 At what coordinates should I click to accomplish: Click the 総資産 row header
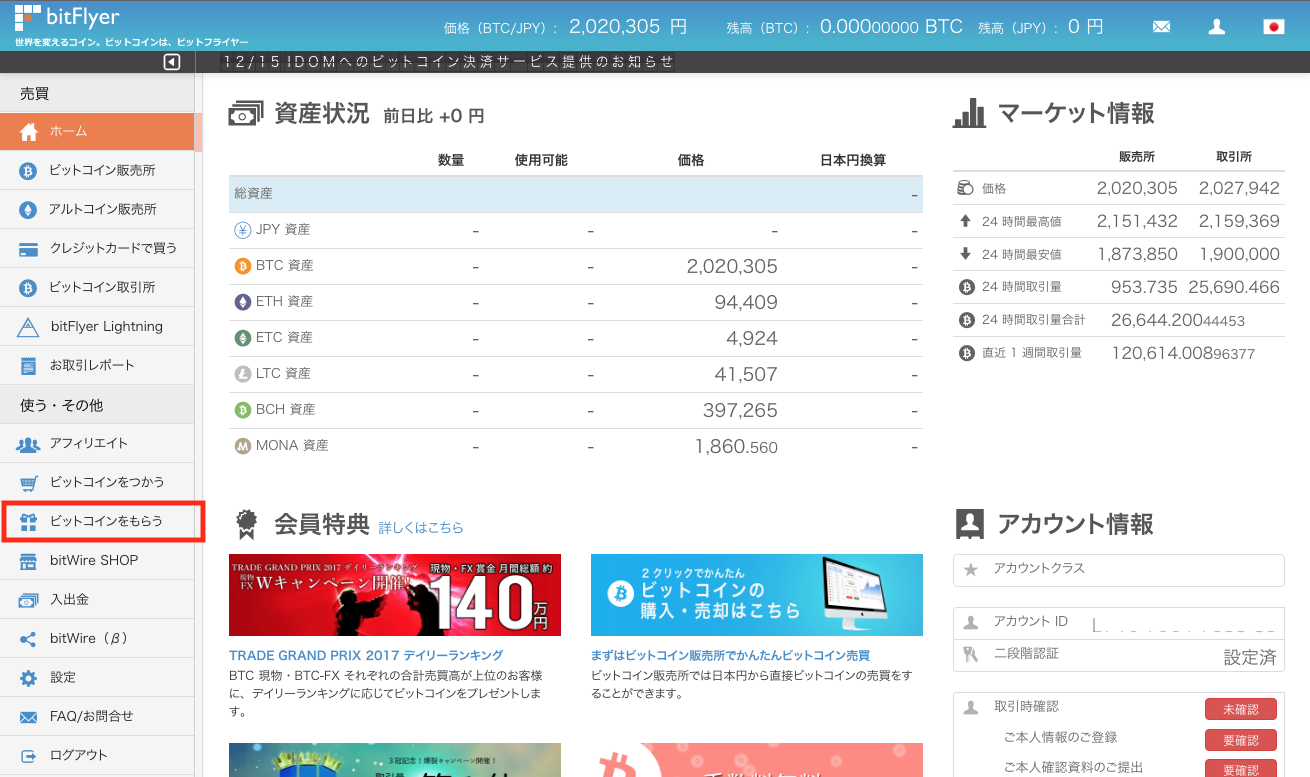(576, 194)
